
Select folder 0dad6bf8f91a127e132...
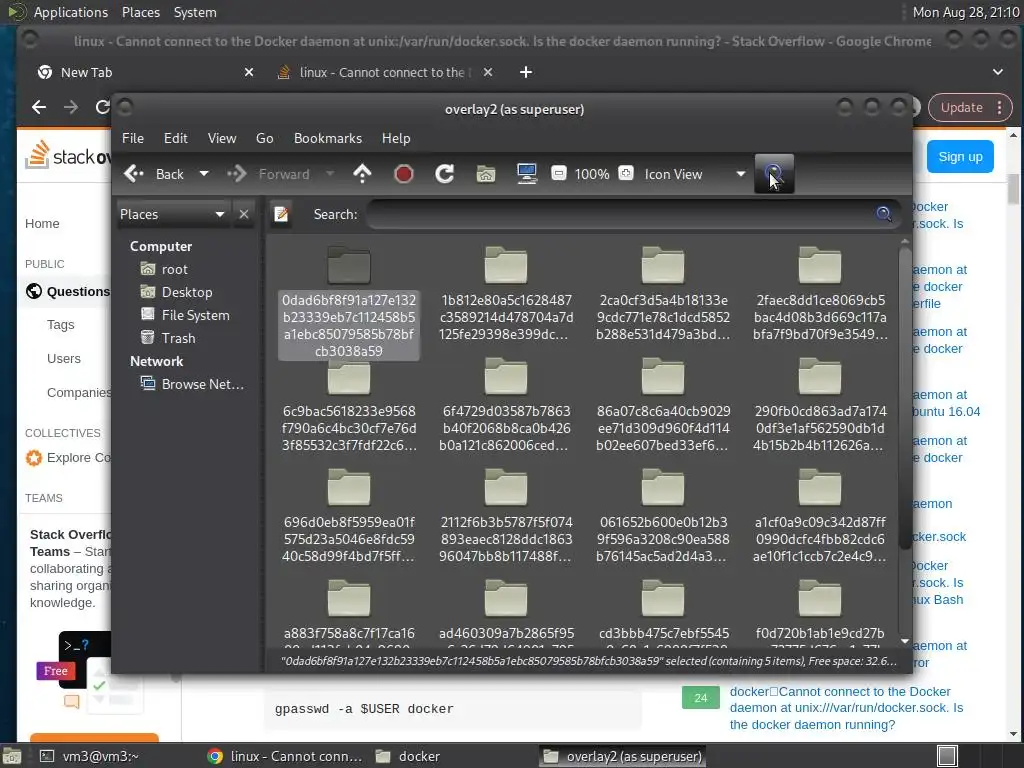[x=349, y=303]
